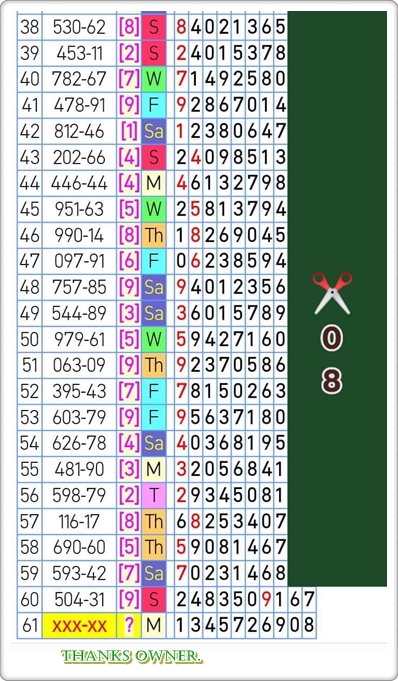Click row number 45
398x681 pixels.
point(30,210)
